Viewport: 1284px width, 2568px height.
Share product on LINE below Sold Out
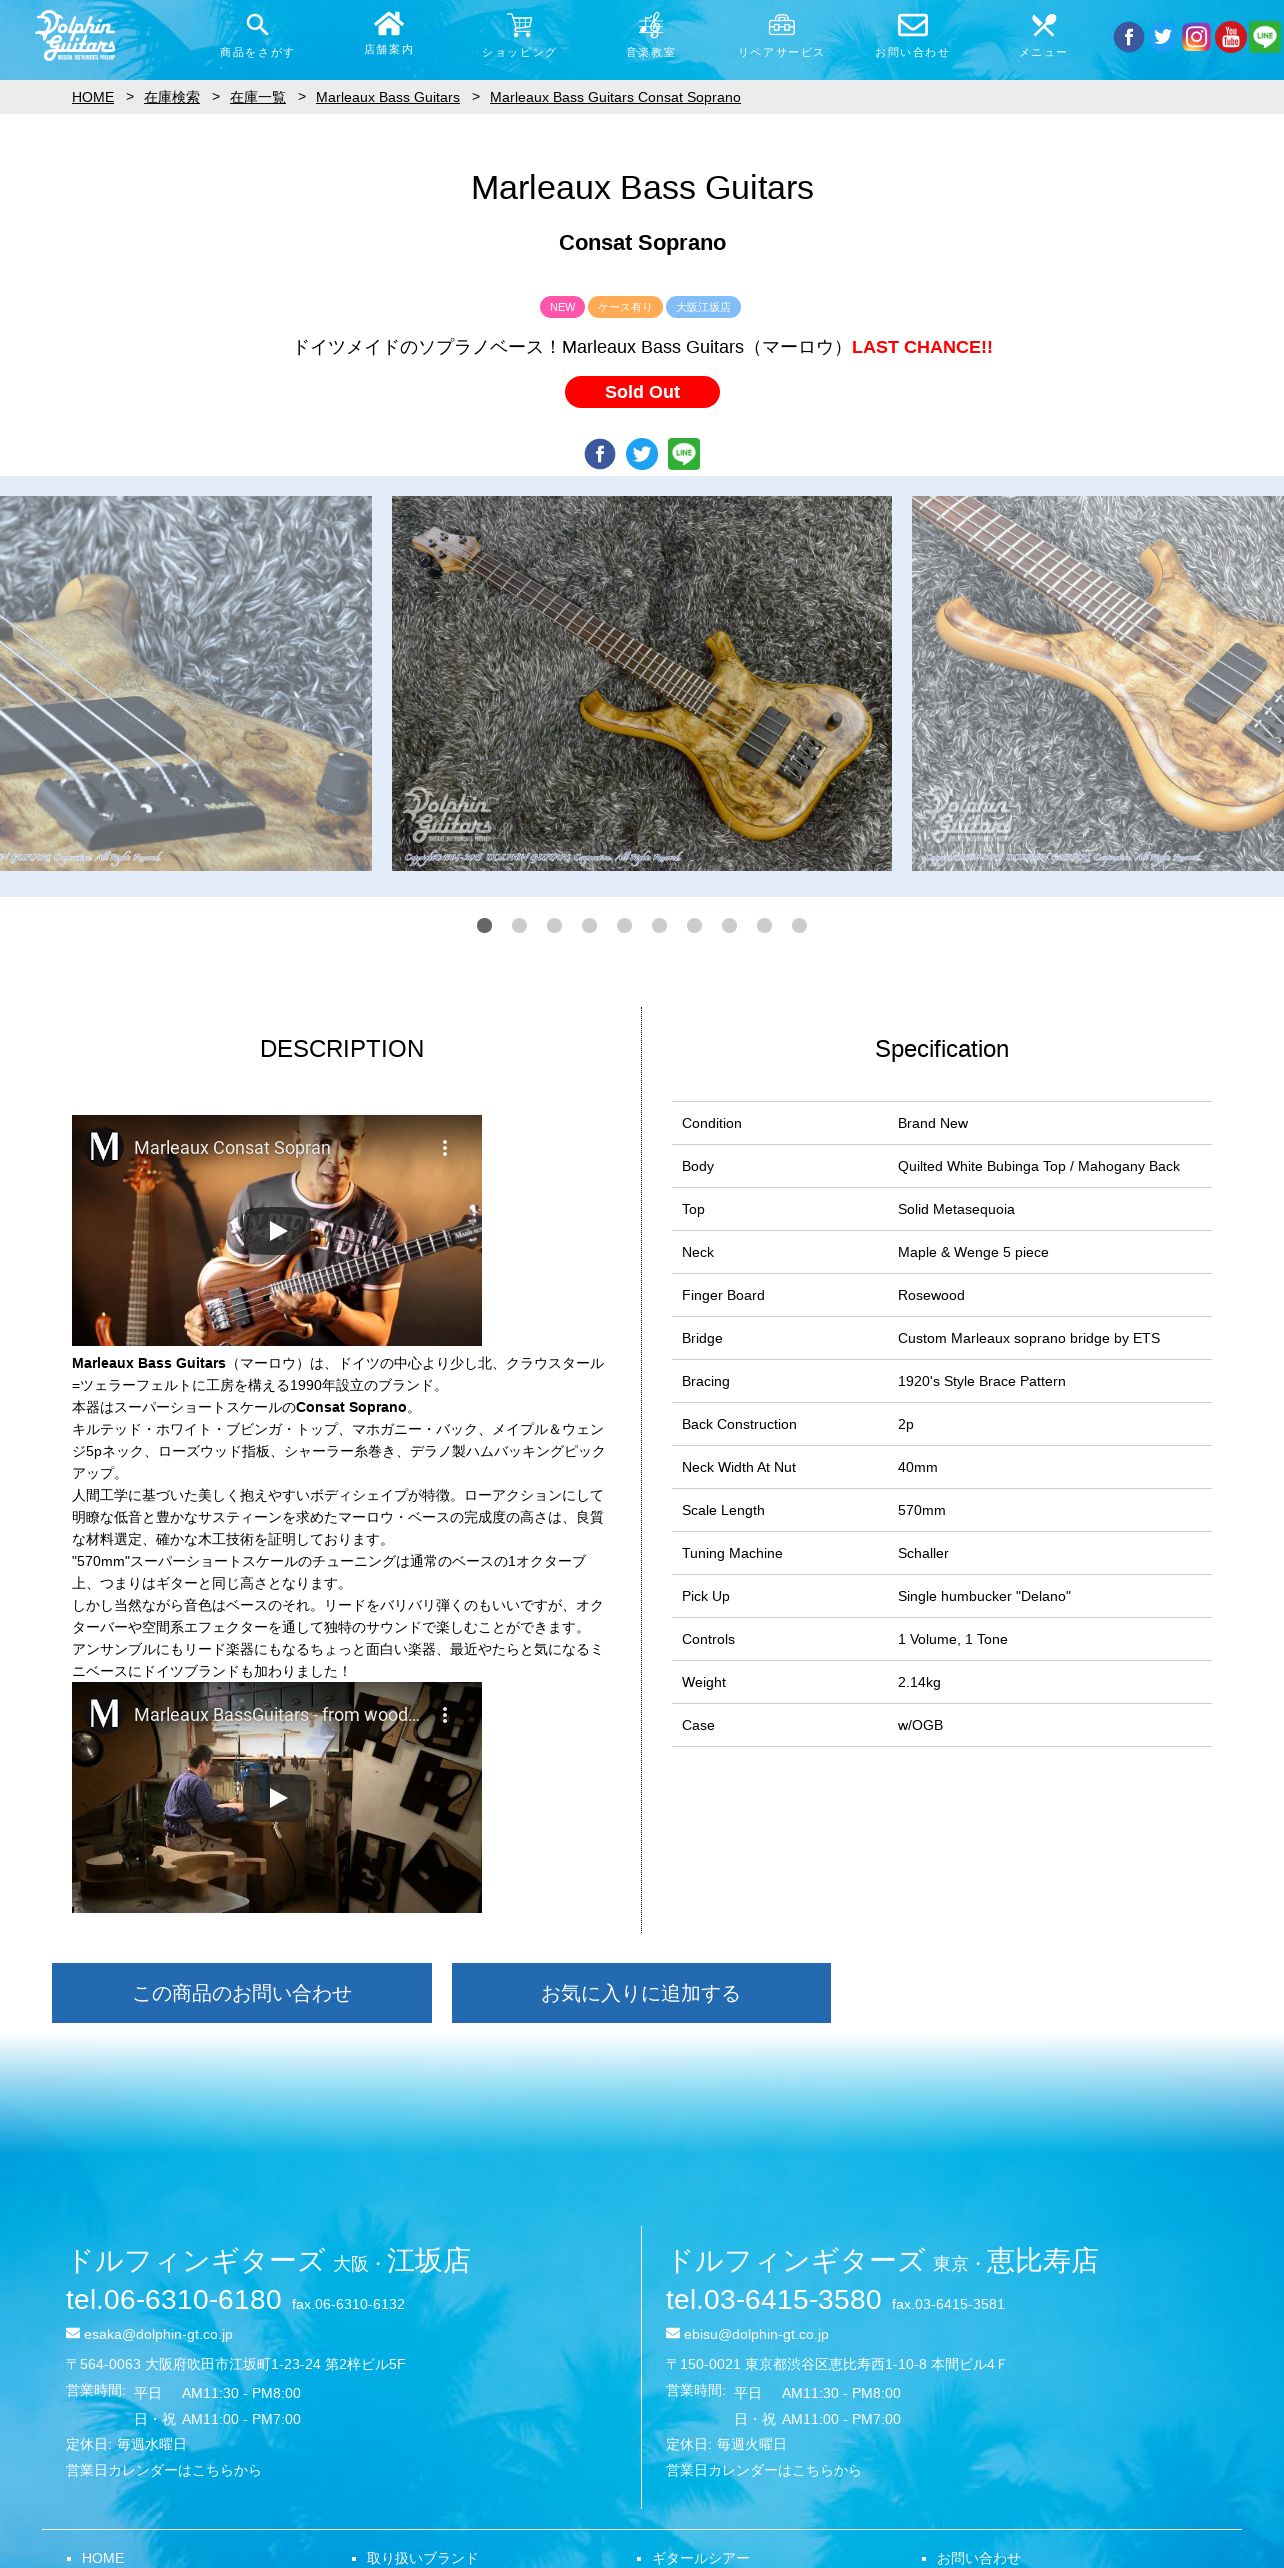684,454
